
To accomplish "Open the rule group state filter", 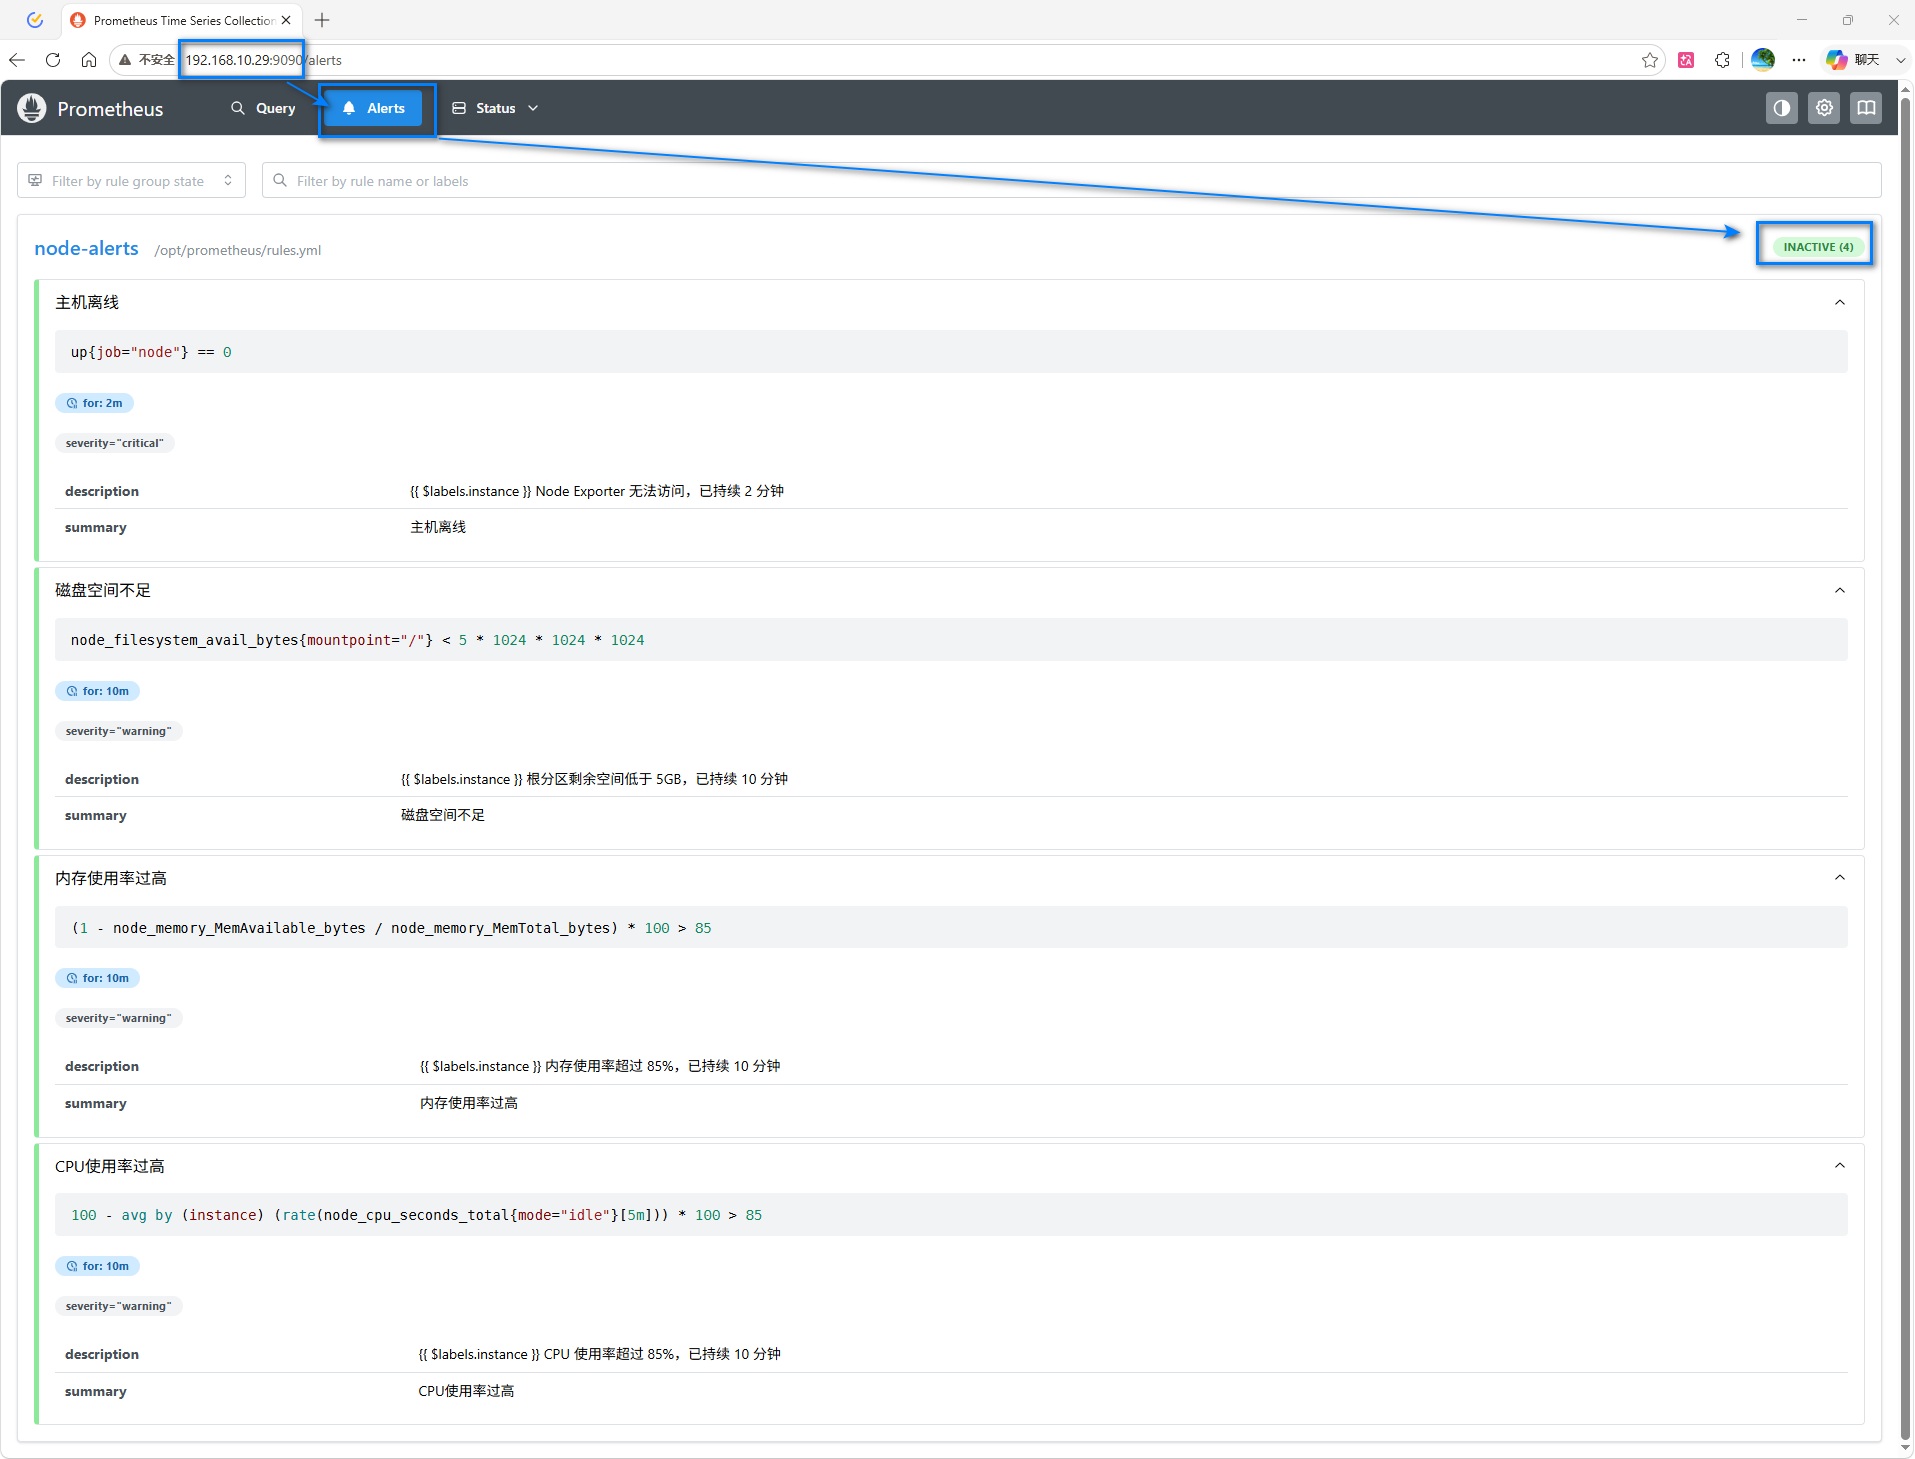I will point(131,181).
